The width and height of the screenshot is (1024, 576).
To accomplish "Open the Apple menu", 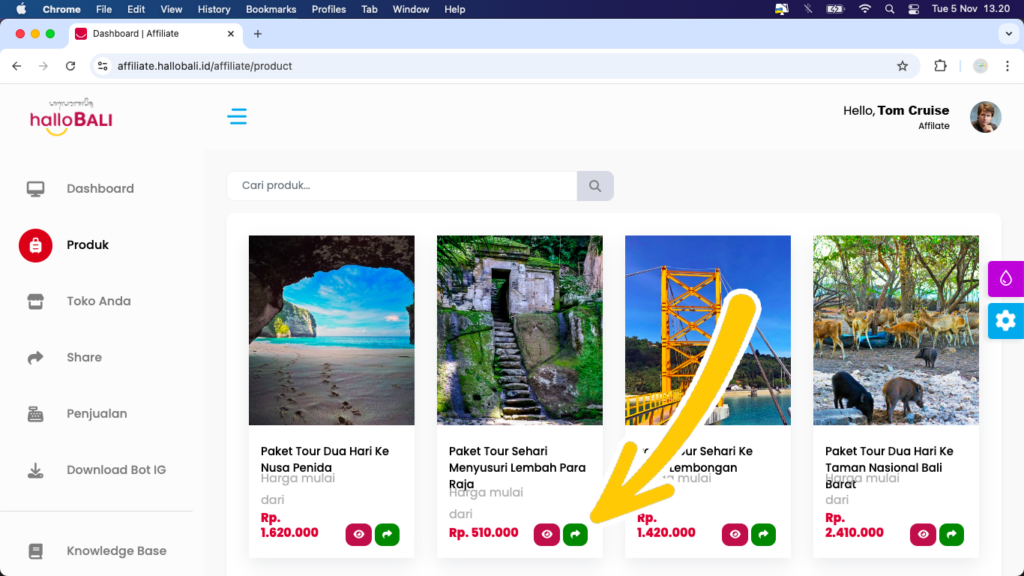I will pyautogui.click(x=21, y=9).
